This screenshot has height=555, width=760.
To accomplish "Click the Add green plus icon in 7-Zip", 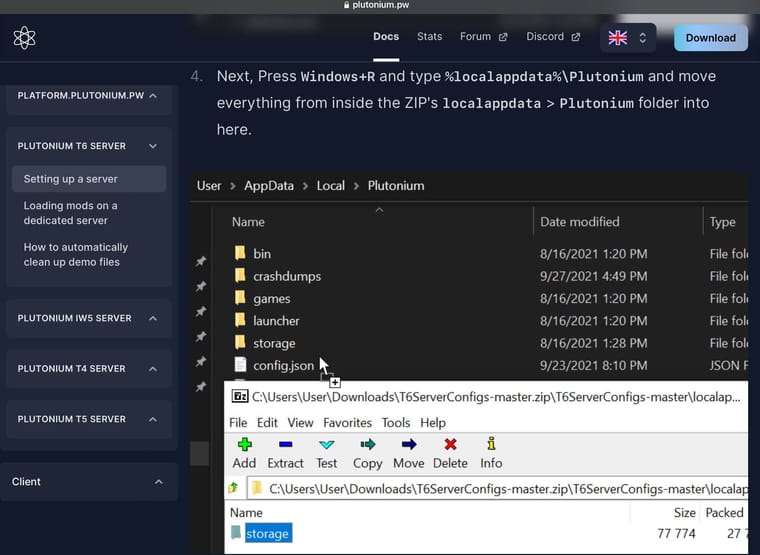I will 244,444.
